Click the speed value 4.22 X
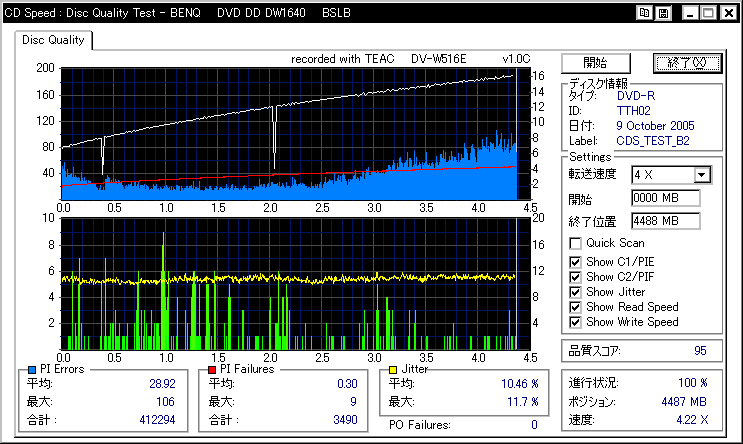This screenshot has height=444, width=743. point(692,420)
